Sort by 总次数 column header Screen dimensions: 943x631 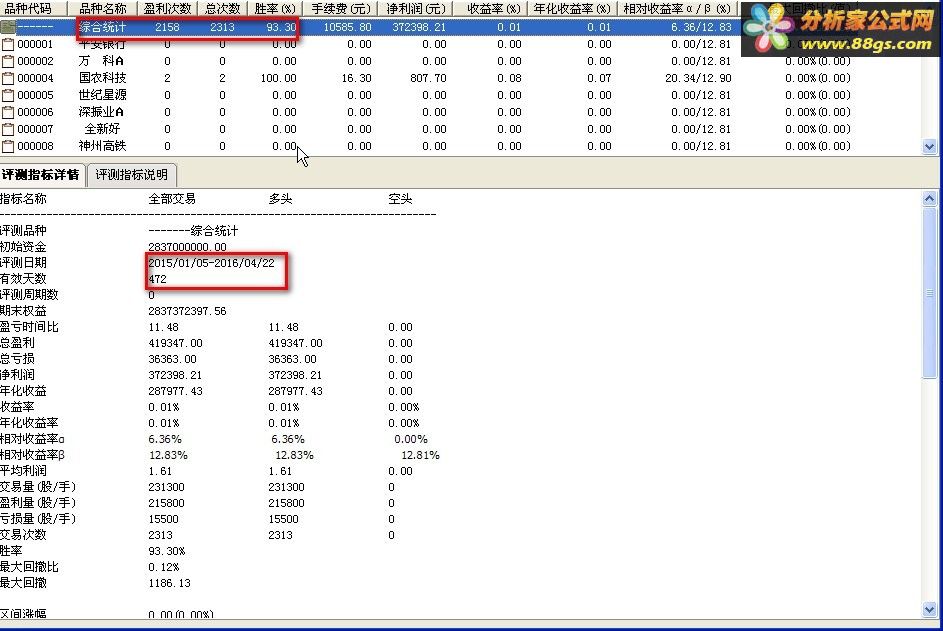tap(222, 8)
